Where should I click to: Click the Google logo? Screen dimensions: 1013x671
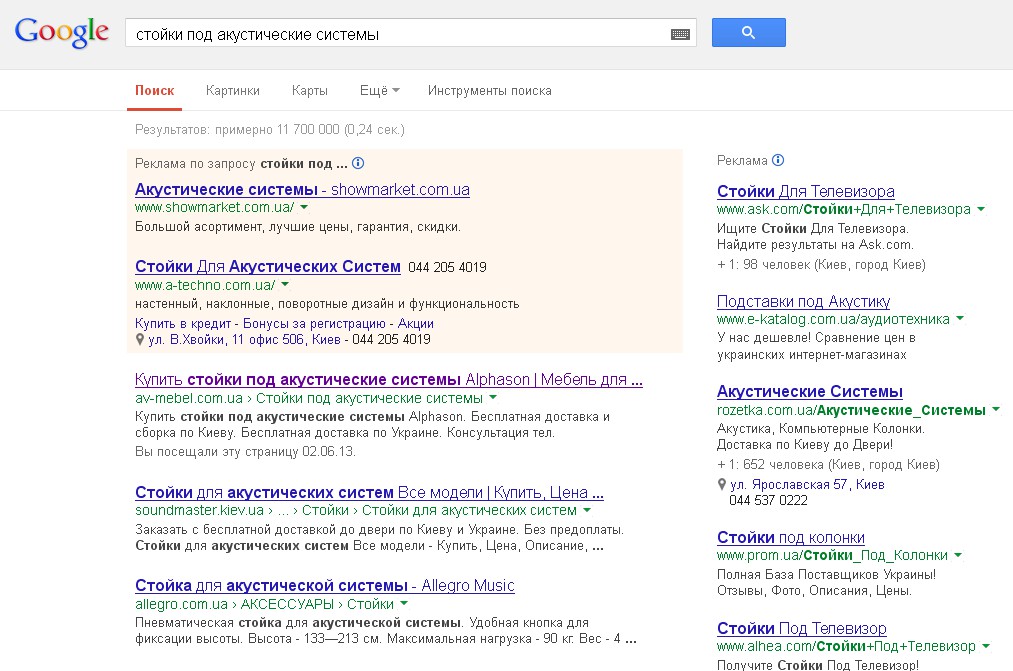click(x=62, y=32)
